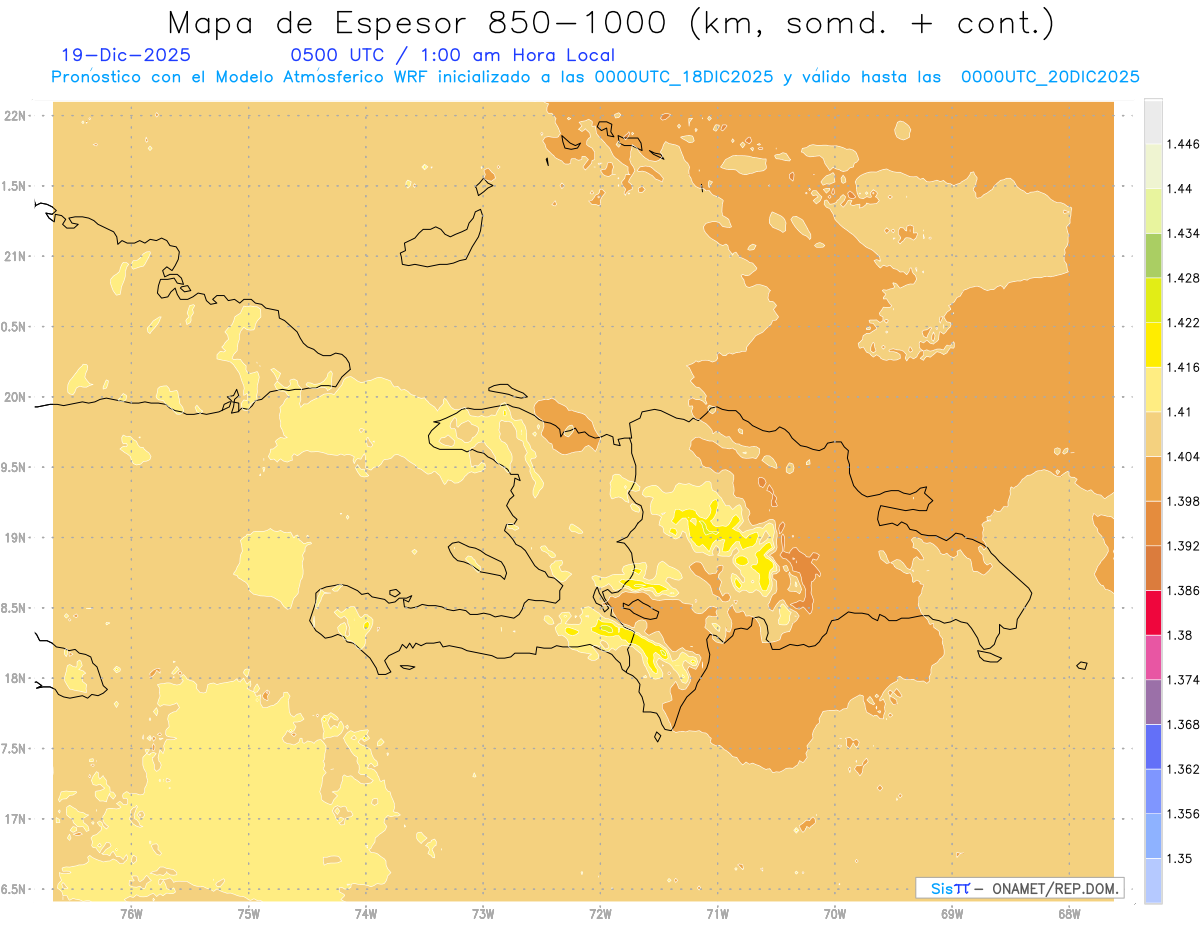Click the 21N latitude label
The image size is (1200, 927).
click(x=15, y=257)
